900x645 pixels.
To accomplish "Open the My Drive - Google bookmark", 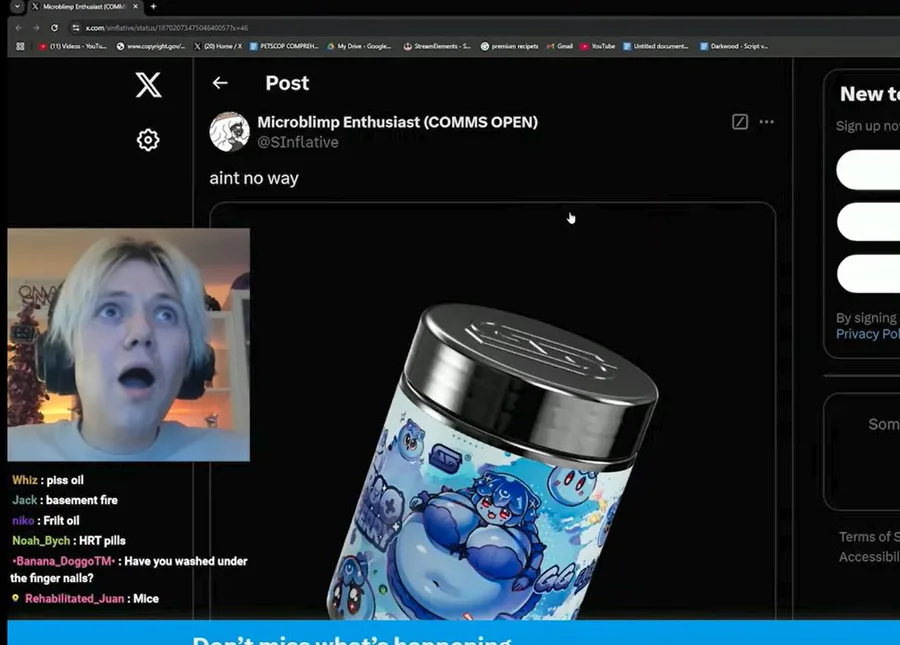I will click(359, 46).
